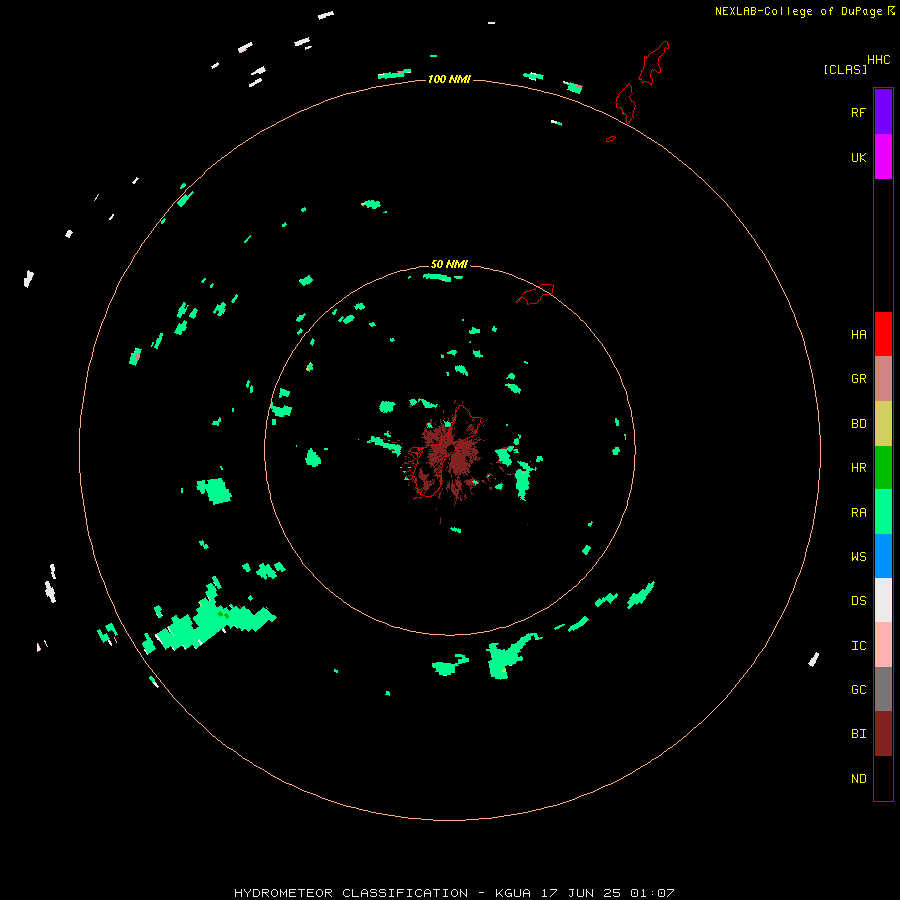Pick the RA bright green legend swatch
This screenshot has height=900, width=900.
pyautogui.click(x=883, y=512)
